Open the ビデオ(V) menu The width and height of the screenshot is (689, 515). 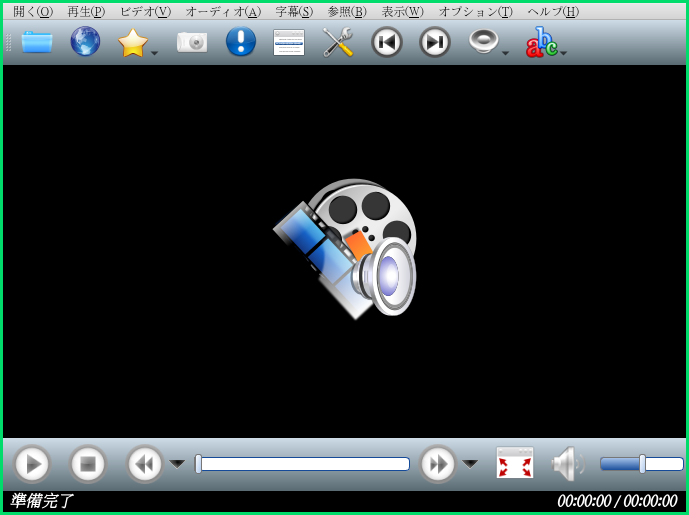(x=145, y=12)
